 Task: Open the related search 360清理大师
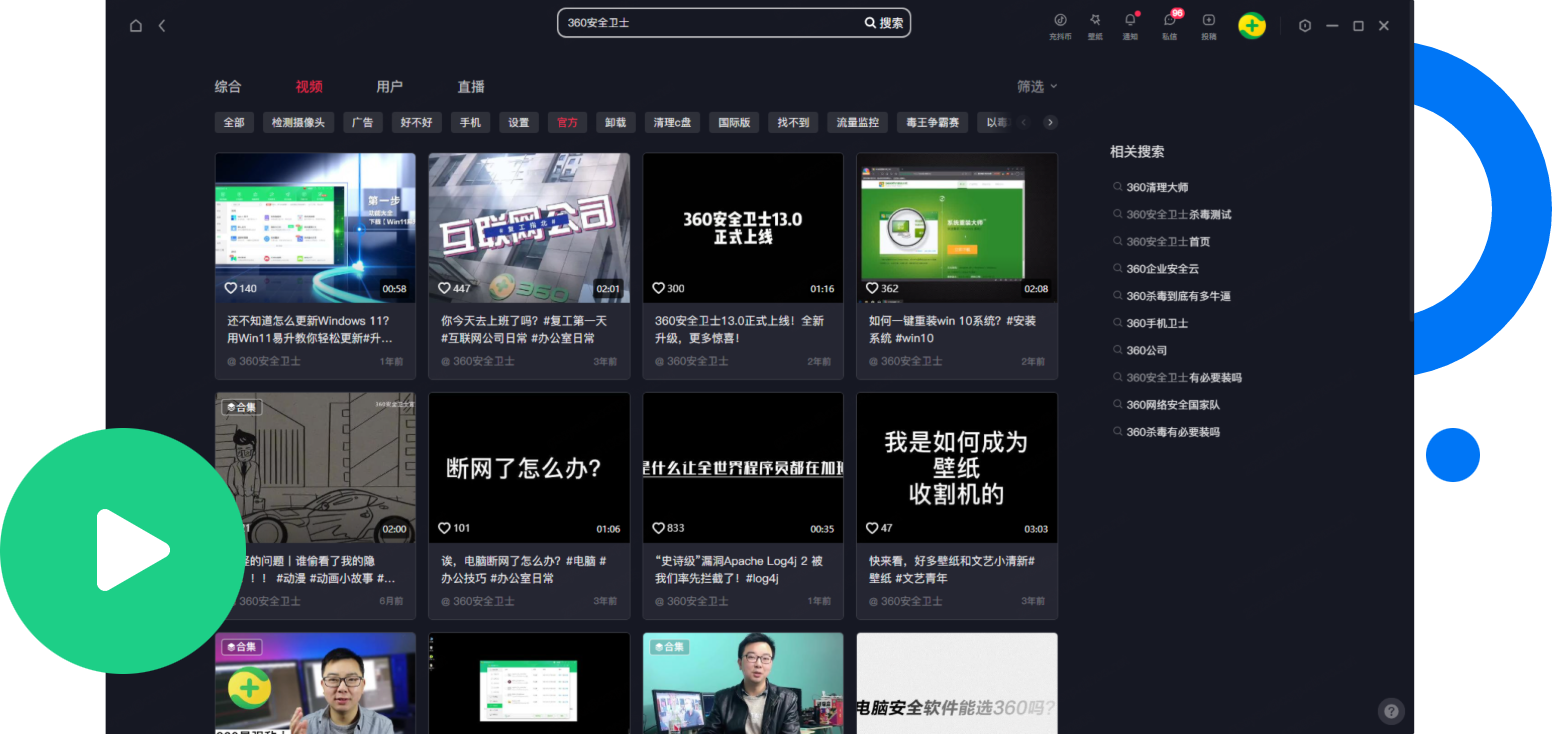click(1157, 187)
